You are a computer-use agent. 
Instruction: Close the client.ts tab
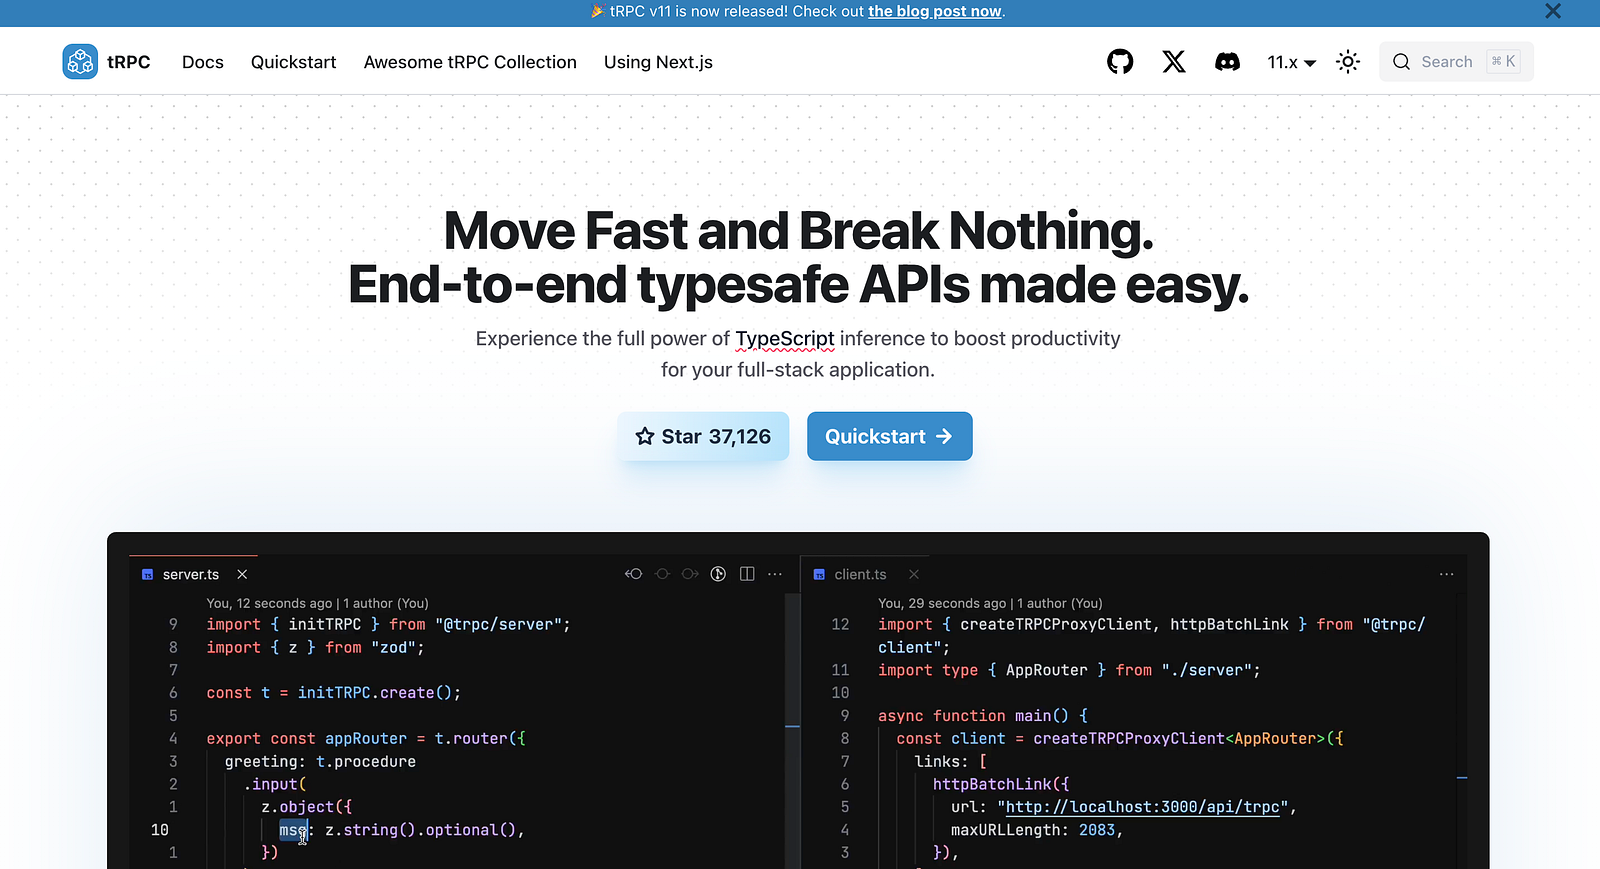click(914, 574)
